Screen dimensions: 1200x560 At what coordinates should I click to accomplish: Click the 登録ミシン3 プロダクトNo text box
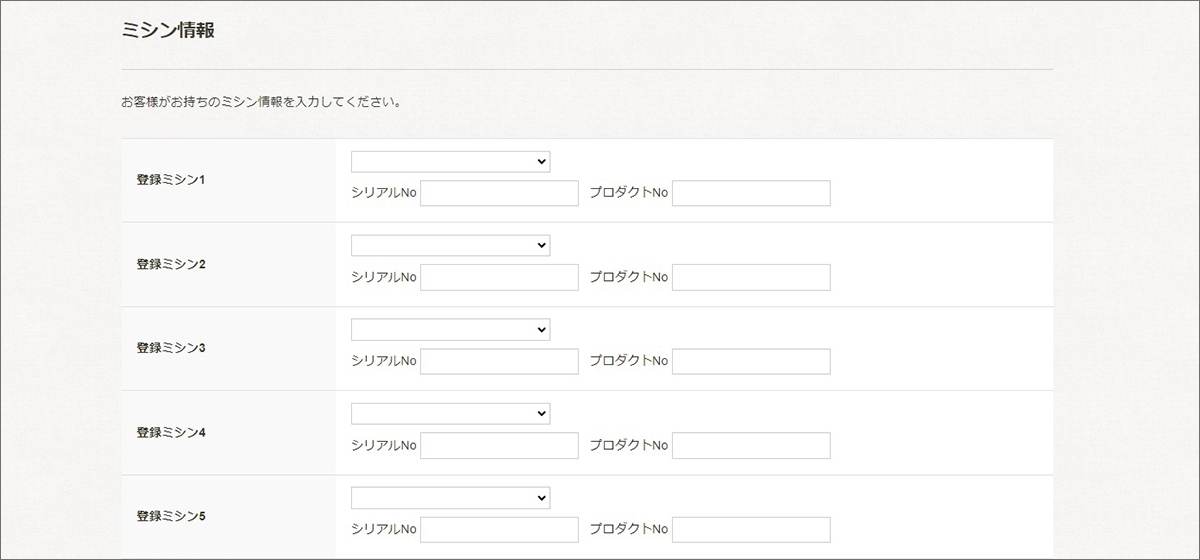coord(751,361)
